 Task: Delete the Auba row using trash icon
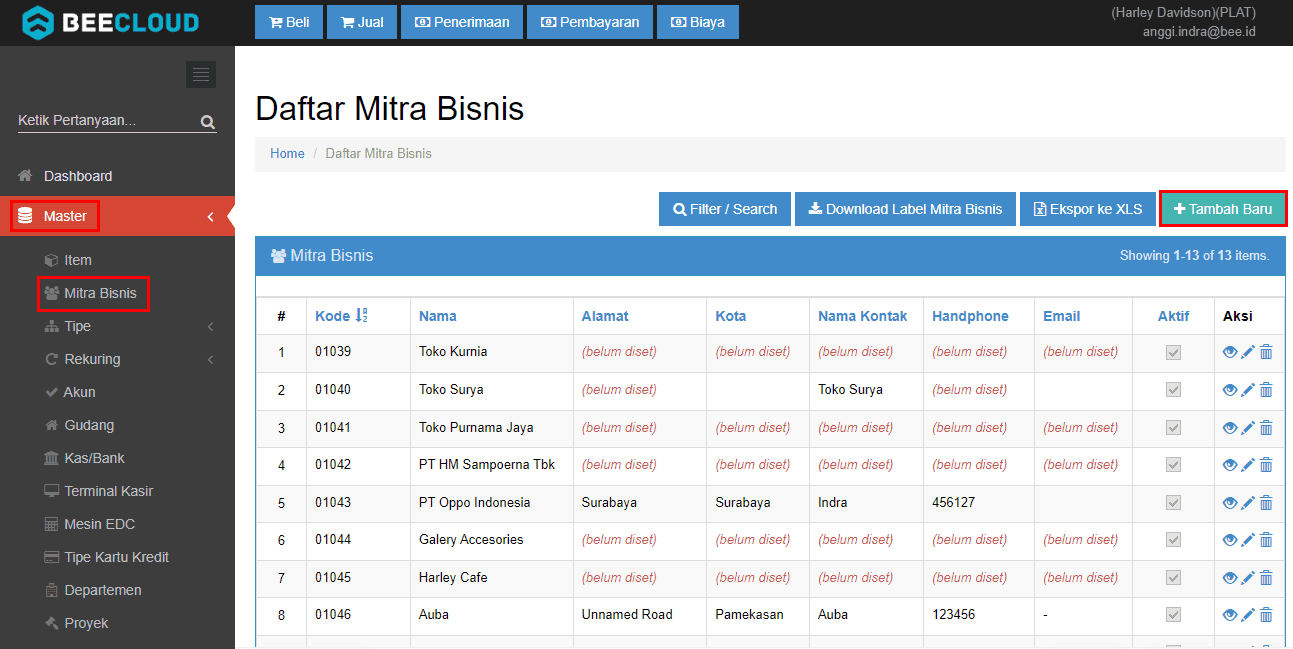[x=1266, y=615]
